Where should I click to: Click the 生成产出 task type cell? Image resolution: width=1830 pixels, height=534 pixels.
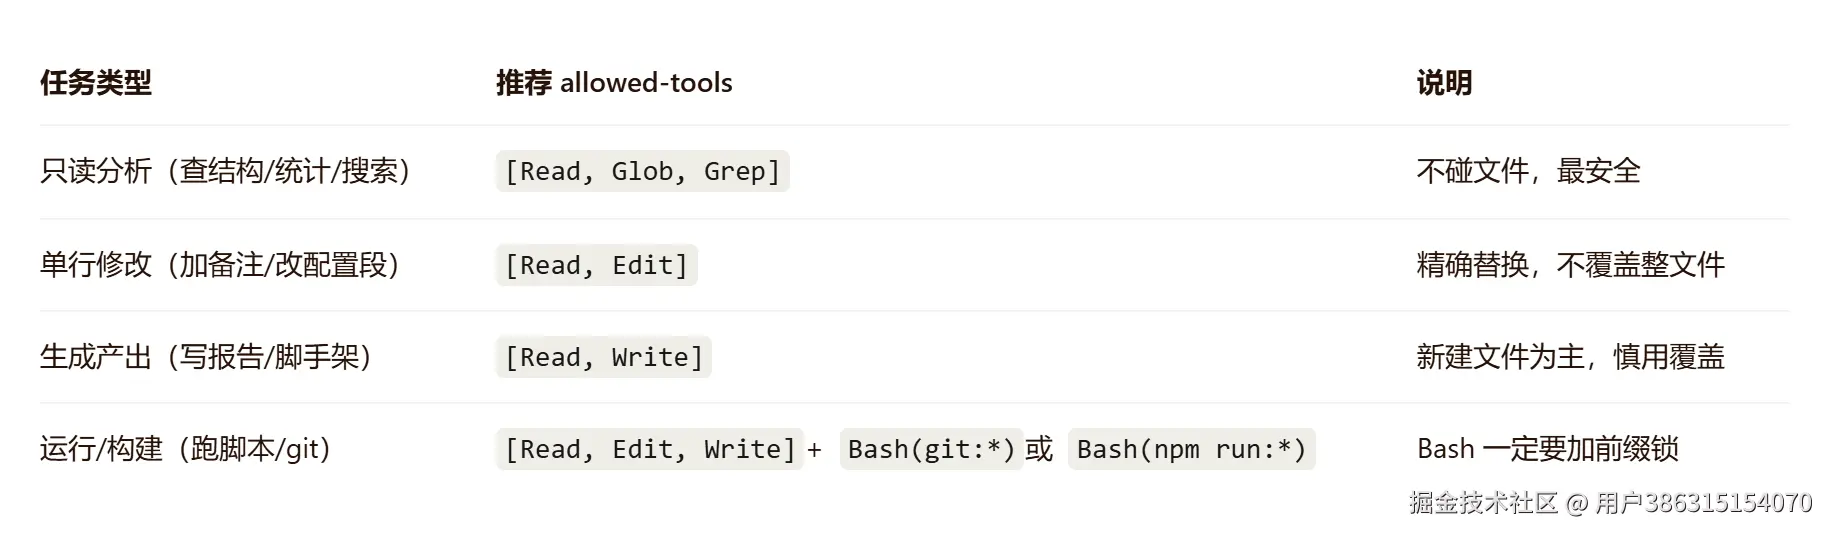click(x=206, y=357)
